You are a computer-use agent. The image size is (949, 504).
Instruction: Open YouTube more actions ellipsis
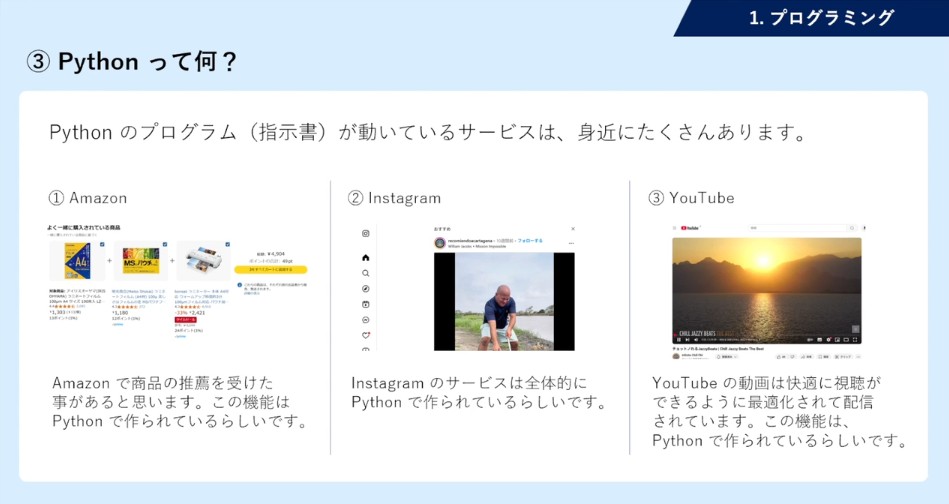point(858,357)
